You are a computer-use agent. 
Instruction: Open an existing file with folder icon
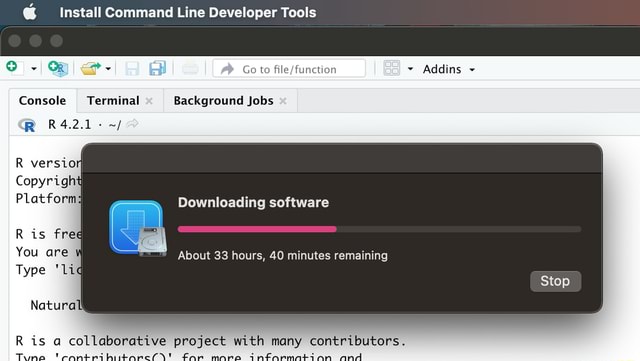(90, 69)
